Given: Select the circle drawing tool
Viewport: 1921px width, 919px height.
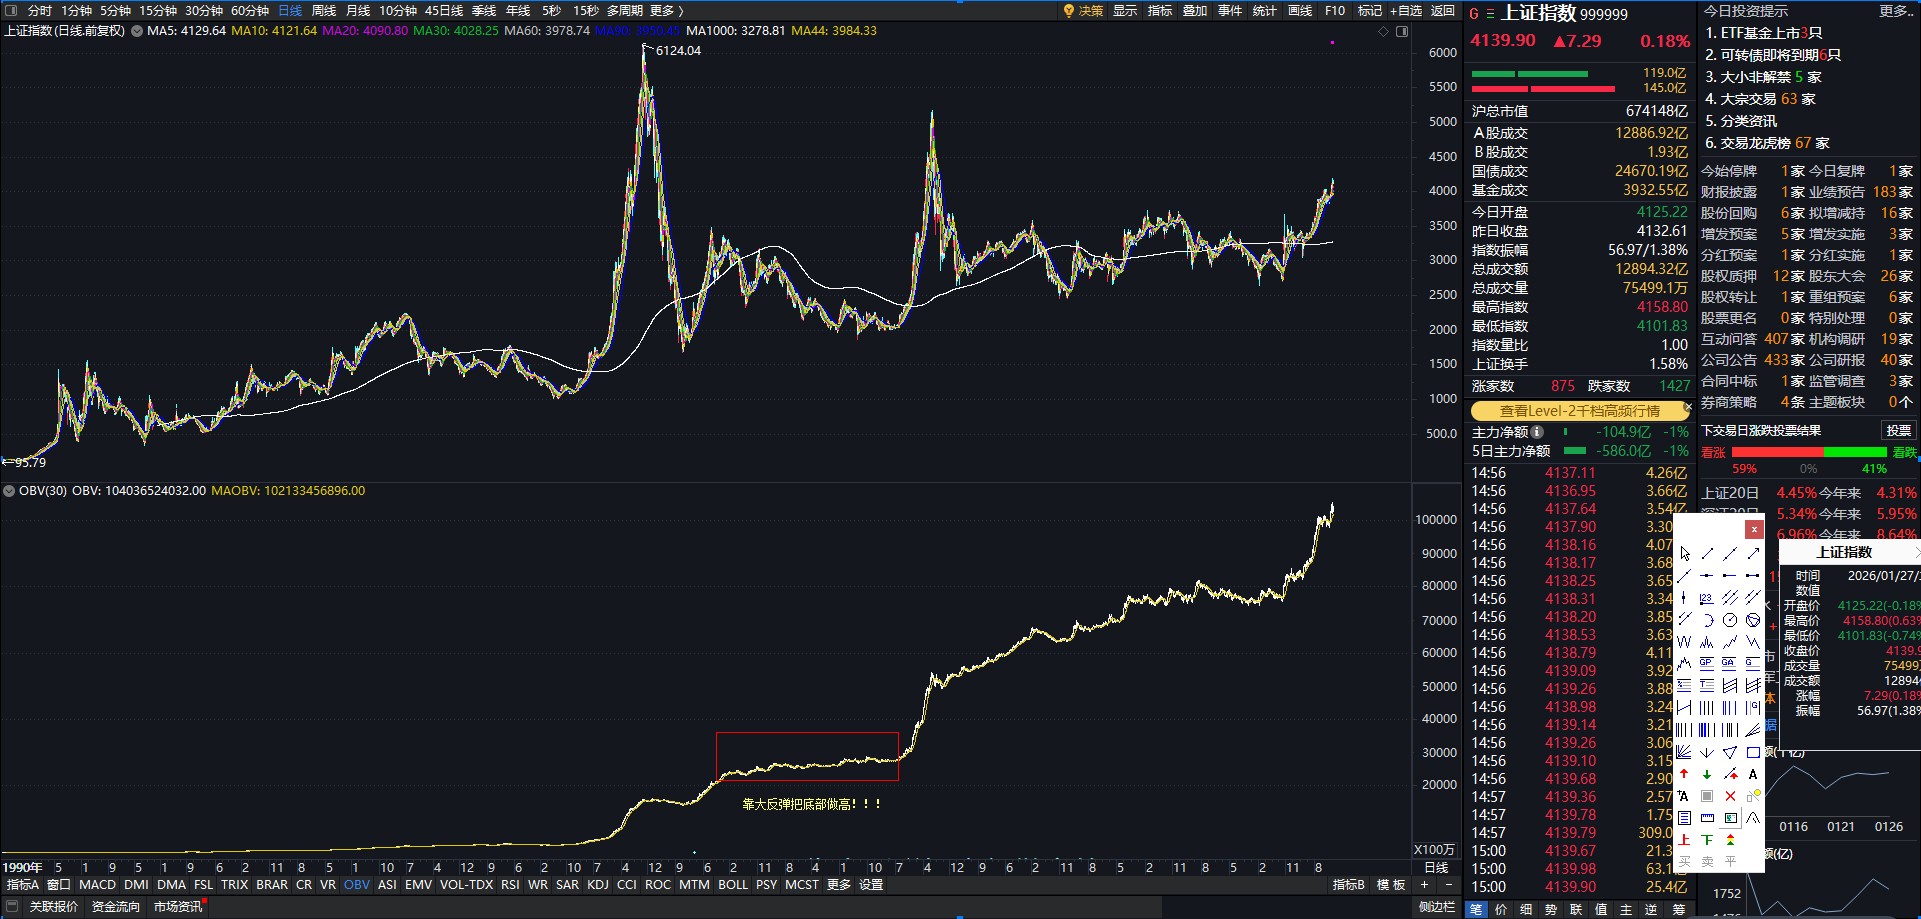Looking at the screenshot, I should 1730,620.
